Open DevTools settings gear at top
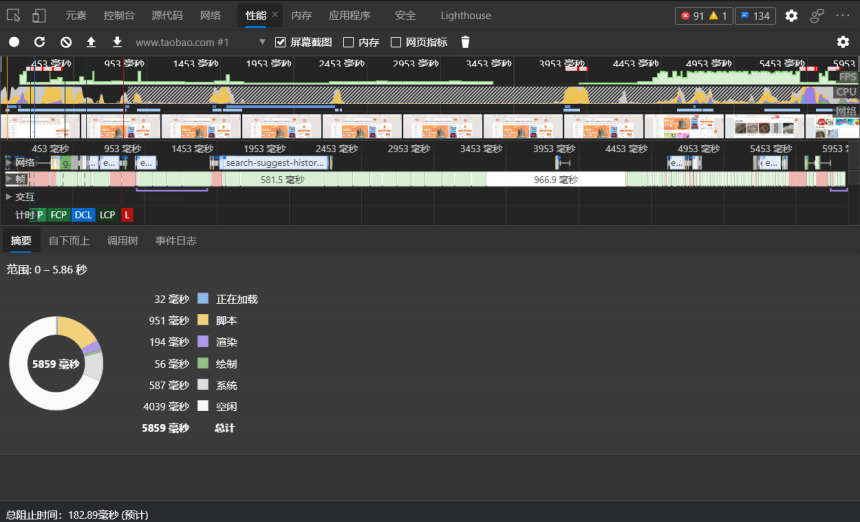 [x=791, y=15]
